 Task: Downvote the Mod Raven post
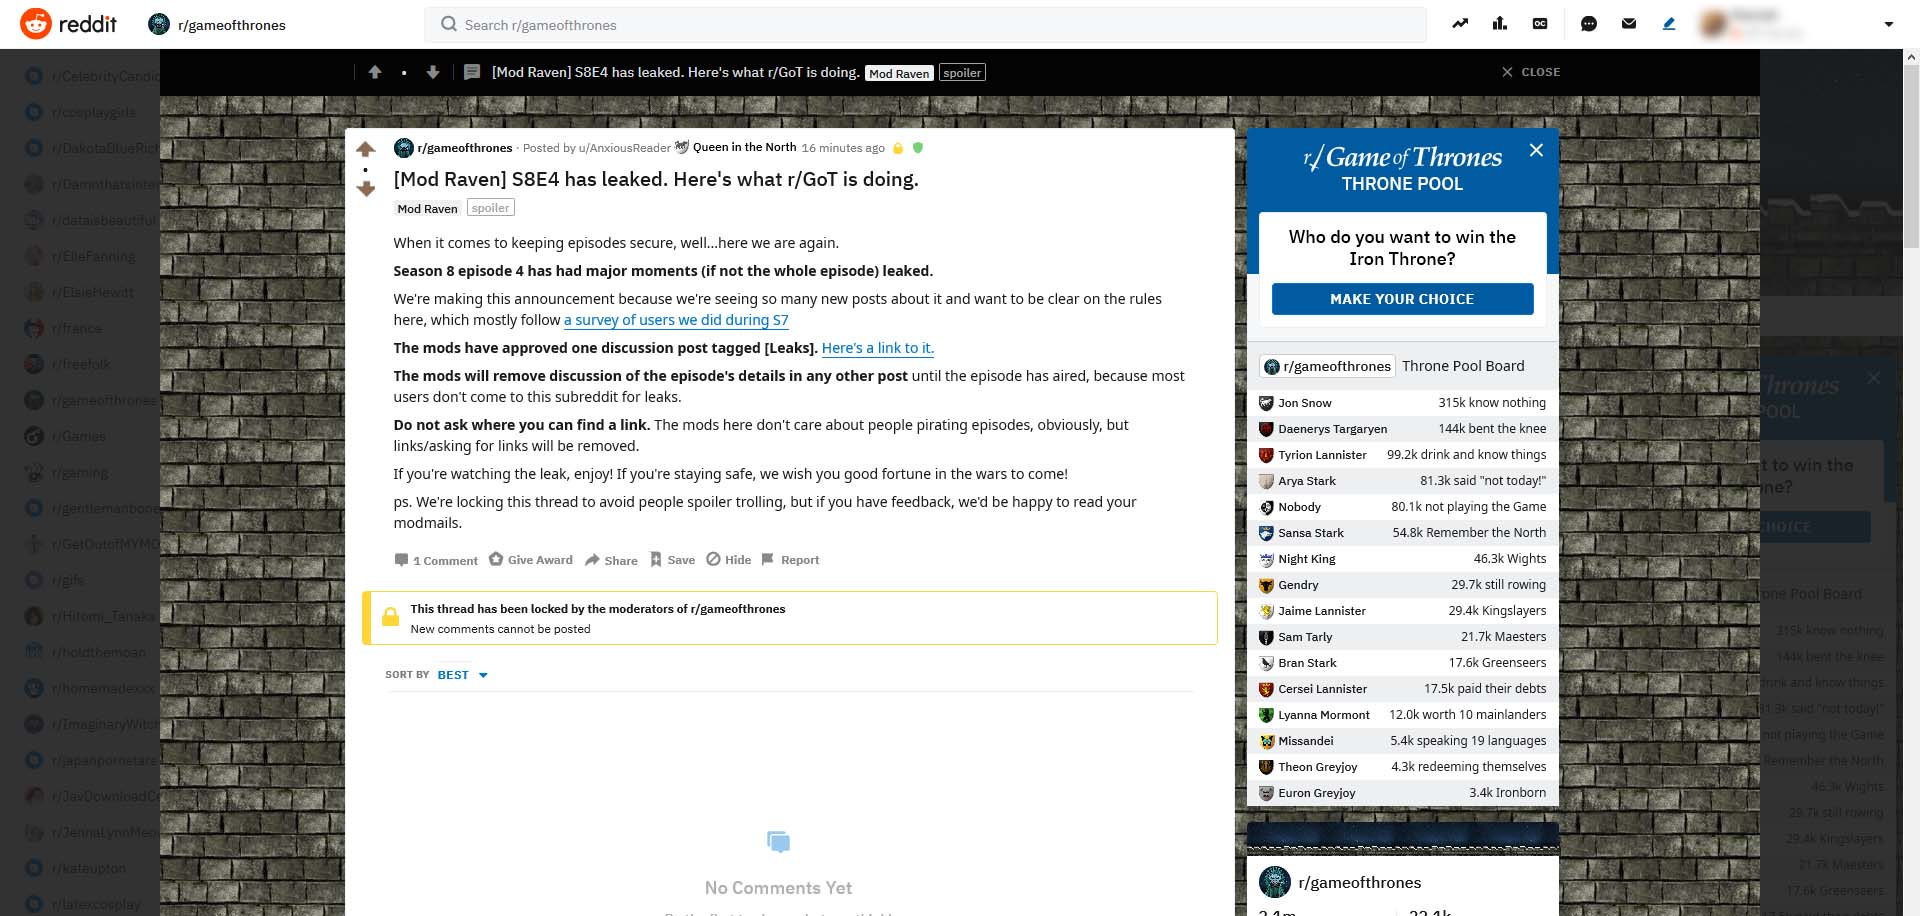tap(366, 189)
